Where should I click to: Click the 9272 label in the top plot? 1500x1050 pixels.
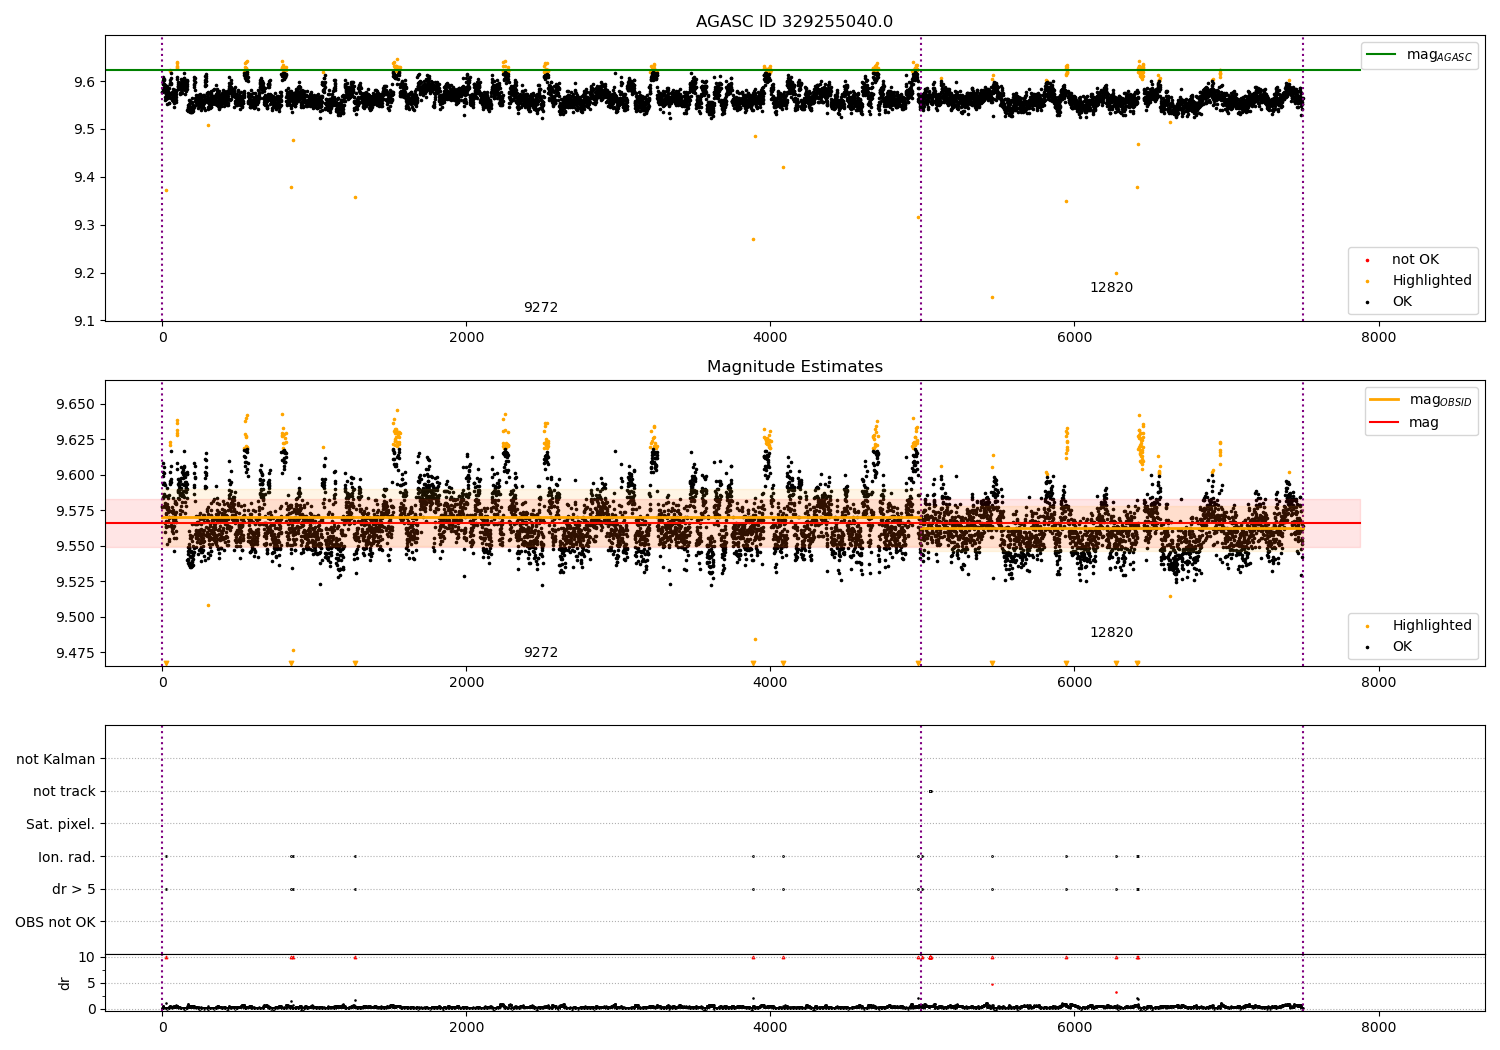click(541, 308)
